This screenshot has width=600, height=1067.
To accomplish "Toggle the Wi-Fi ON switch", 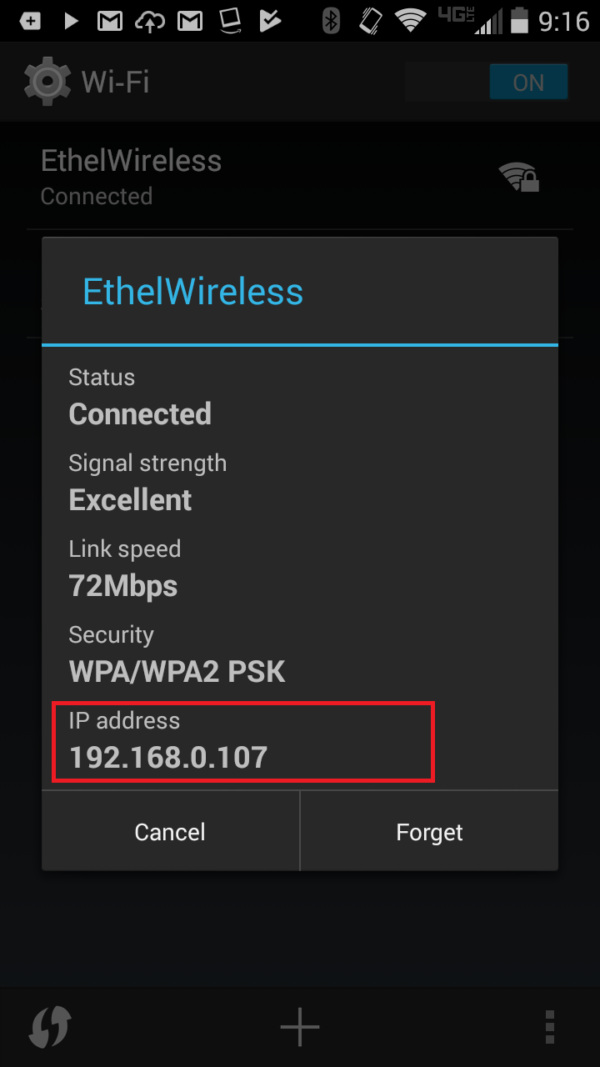I will point(486,82).
